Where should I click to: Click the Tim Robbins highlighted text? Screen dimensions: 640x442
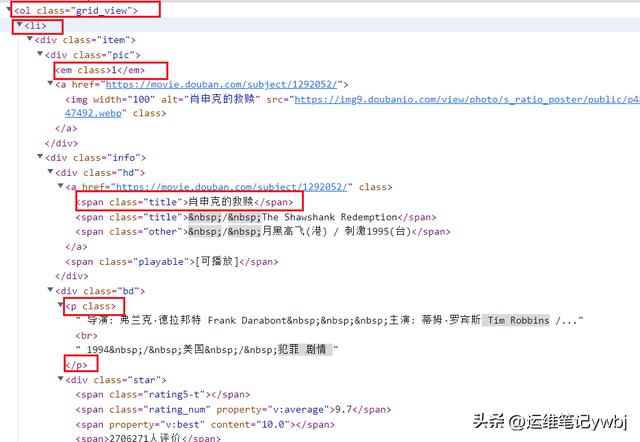[518, 320]
